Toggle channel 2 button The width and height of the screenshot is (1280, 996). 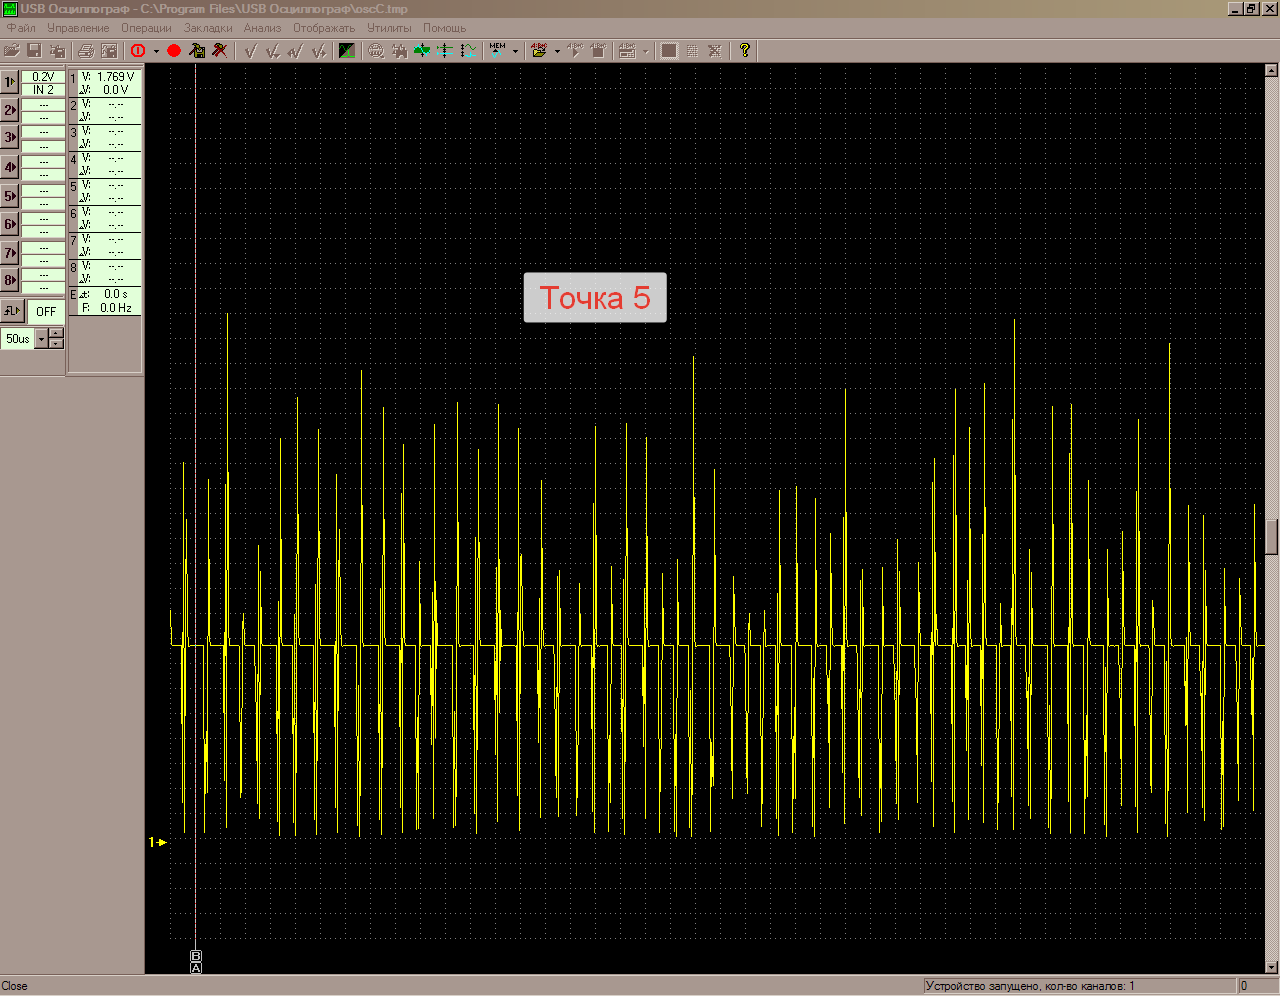[x=10, y=110]
